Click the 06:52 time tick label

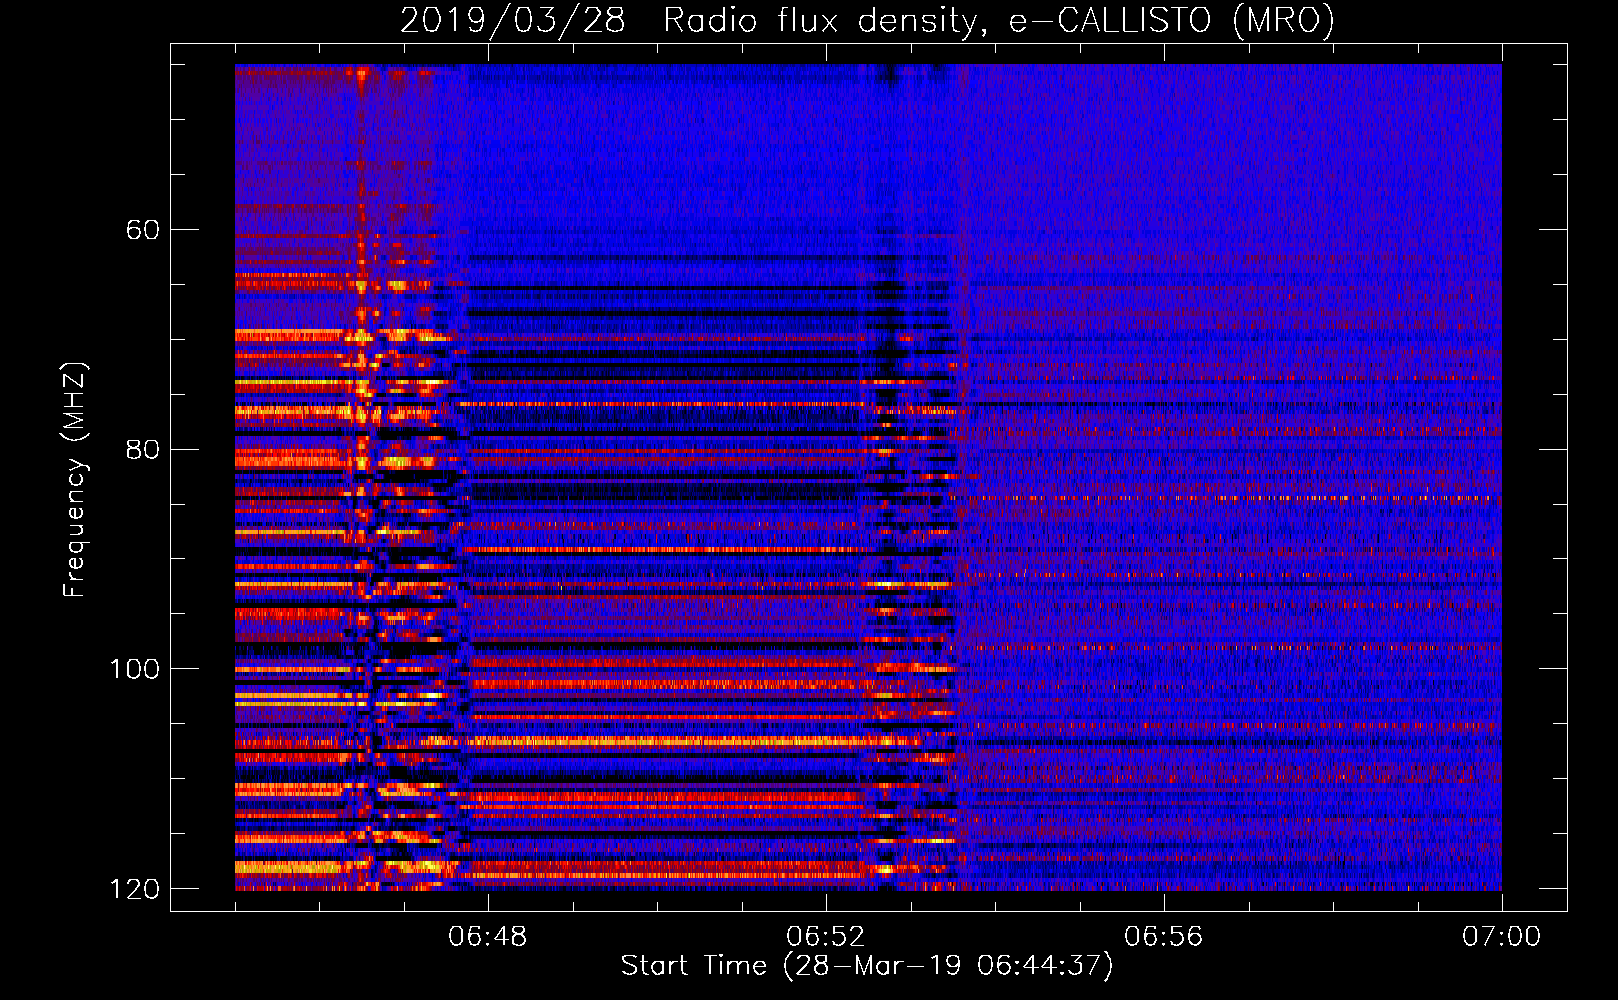826,937
